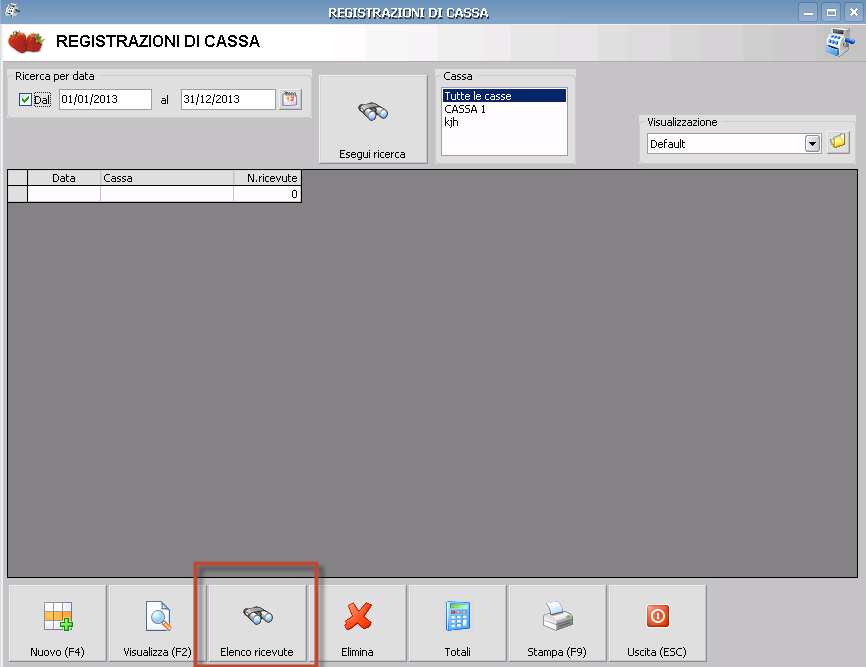
Task: Toggle the Dal date filter checkbox
Action: coord(25,99)
